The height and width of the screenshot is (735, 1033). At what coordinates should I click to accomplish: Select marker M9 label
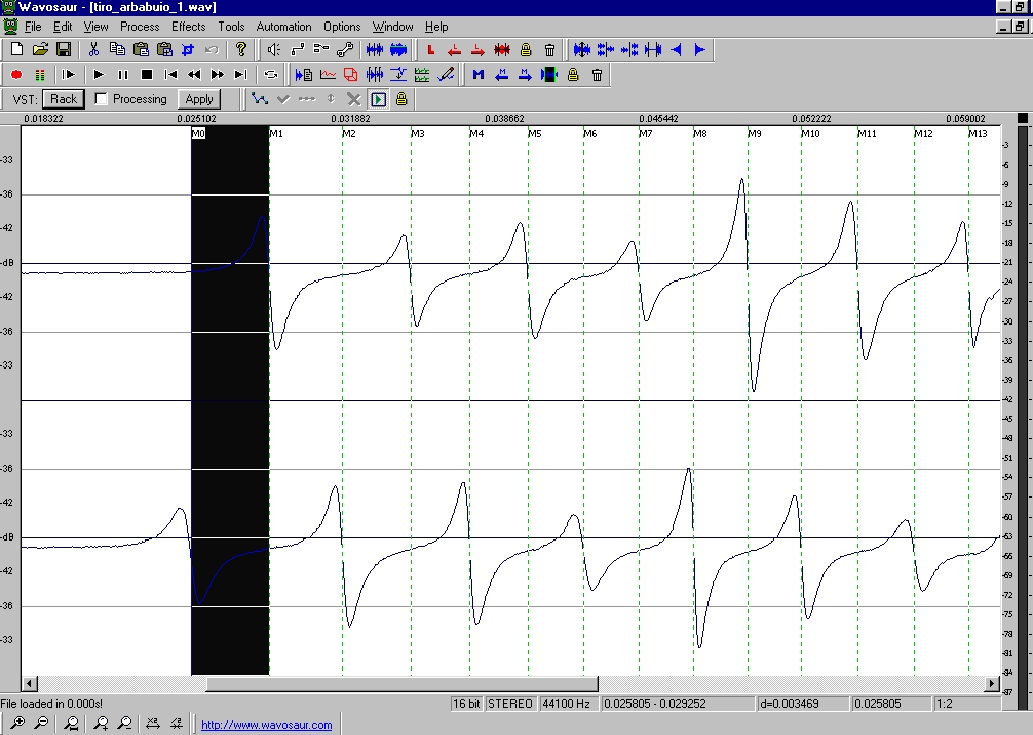755,134
